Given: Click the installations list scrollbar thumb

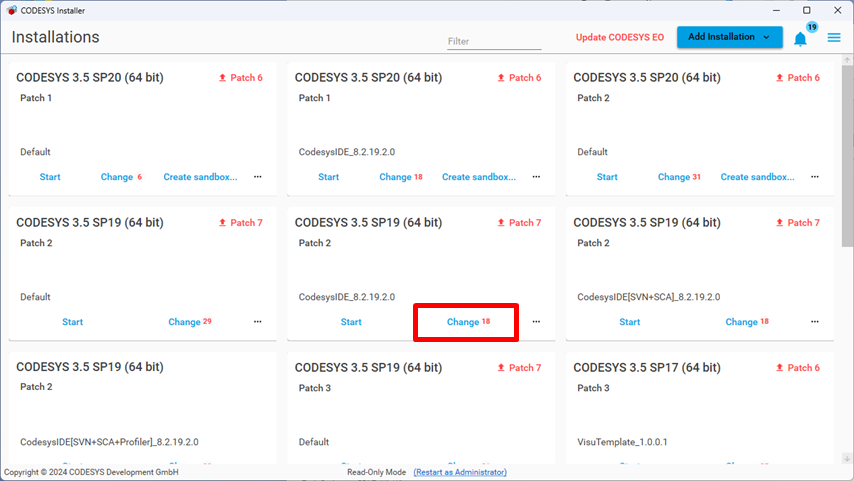Looking at the screenshot, I should click(847, 155).
